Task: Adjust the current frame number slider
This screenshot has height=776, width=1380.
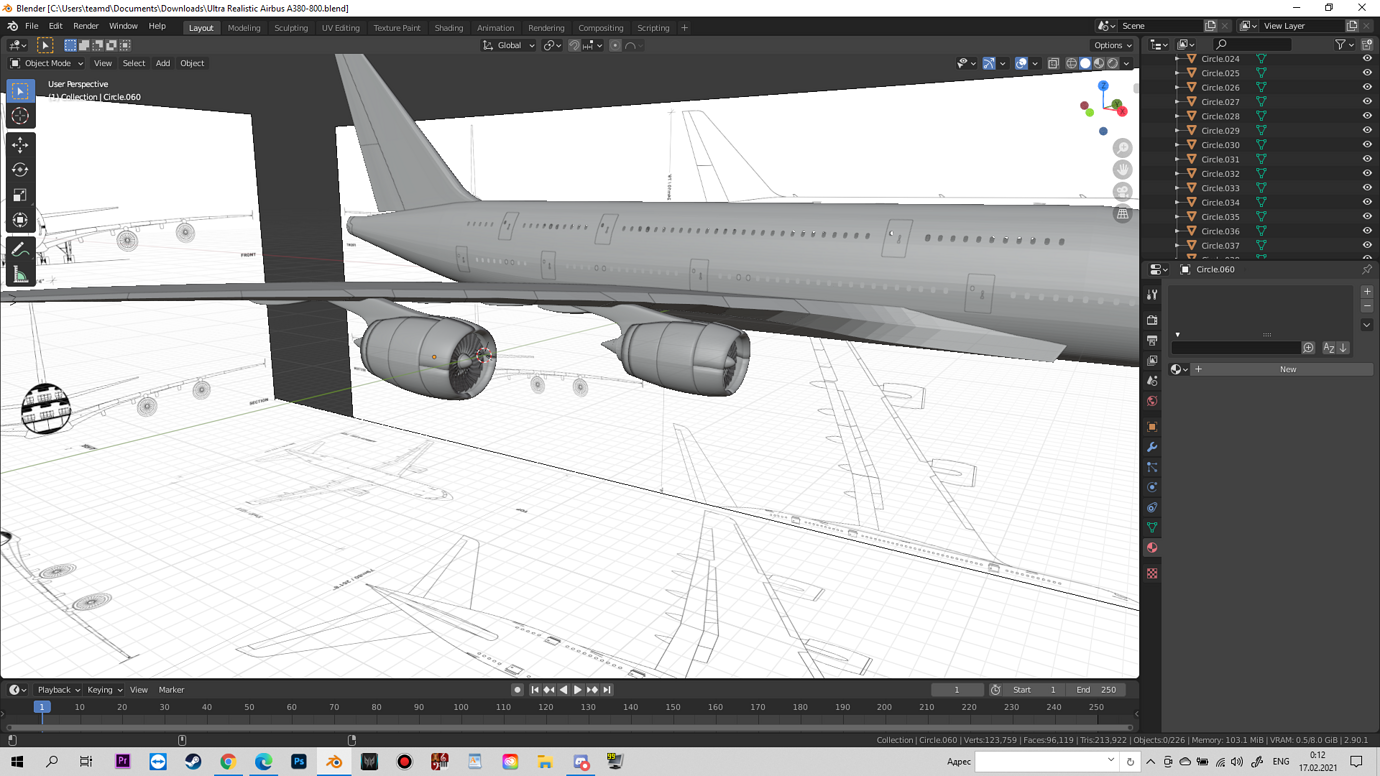Action: [957, 689]
